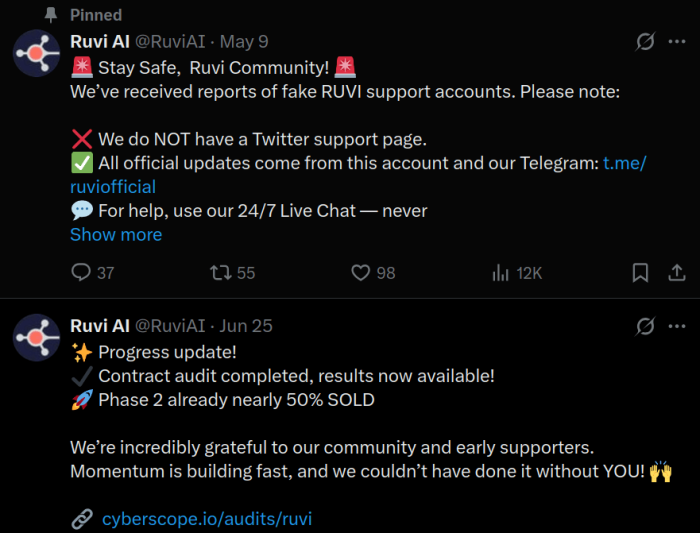Open the Jun 25 post timestamp
This screenshot has height=533, width=700.
(x=246, y=326)
